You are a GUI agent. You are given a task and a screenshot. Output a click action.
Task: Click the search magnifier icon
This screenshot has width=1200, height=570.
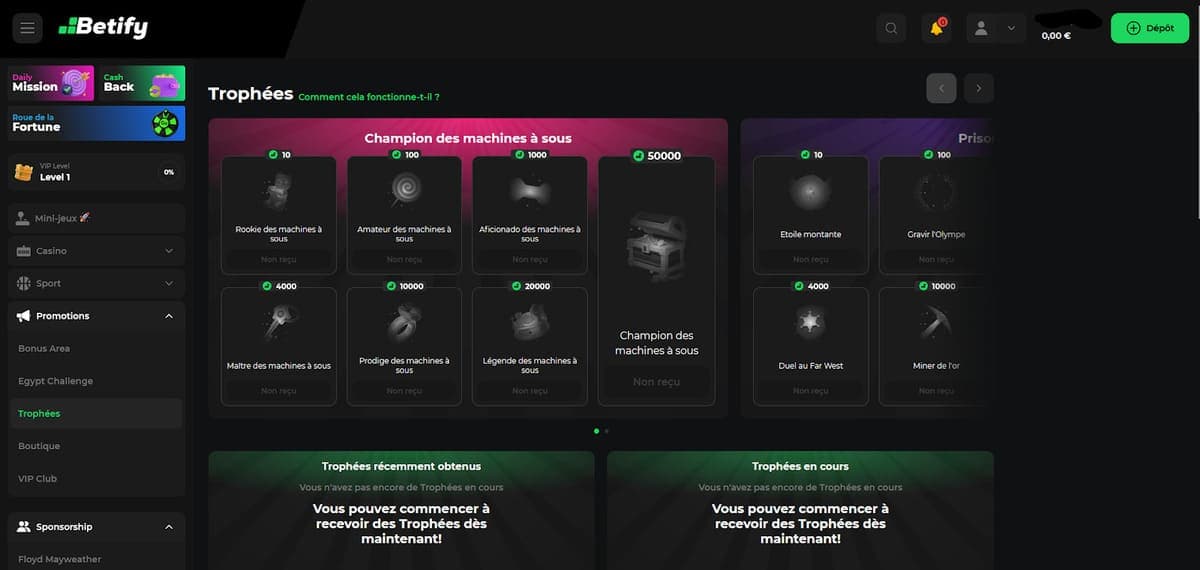(891, 28)
